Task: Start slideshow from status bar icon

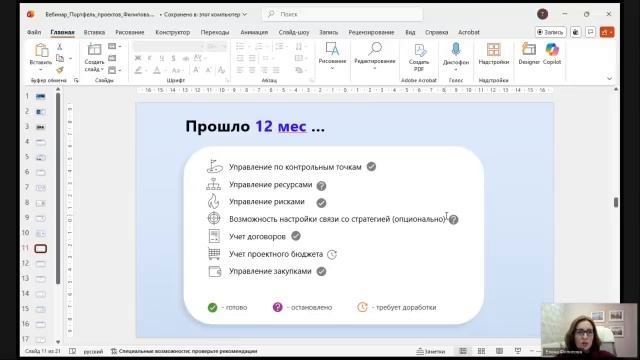Action: pyautogui.click(x=518, y=351)
